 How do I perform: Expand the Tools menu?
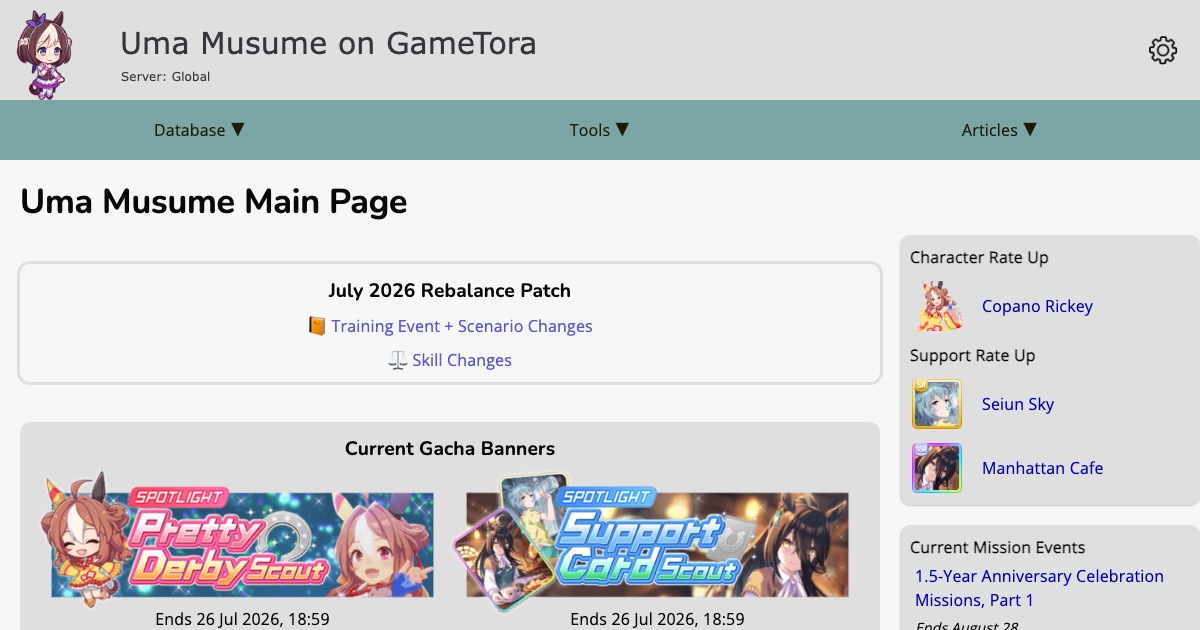(x=599, y=130)
